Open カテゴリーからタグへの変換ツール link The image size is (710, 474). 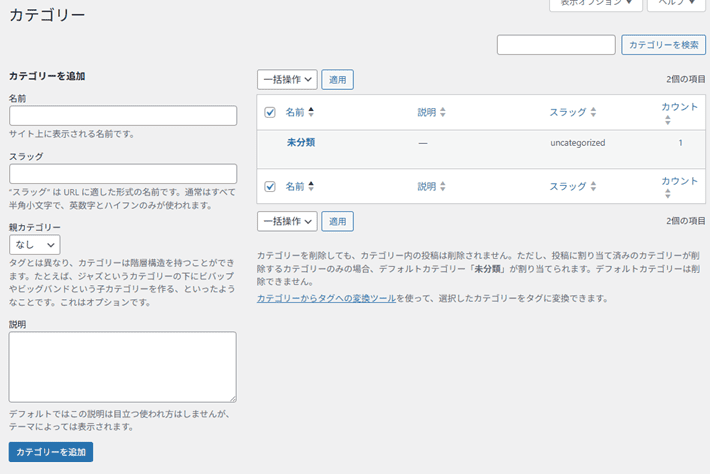coord(326,298)
